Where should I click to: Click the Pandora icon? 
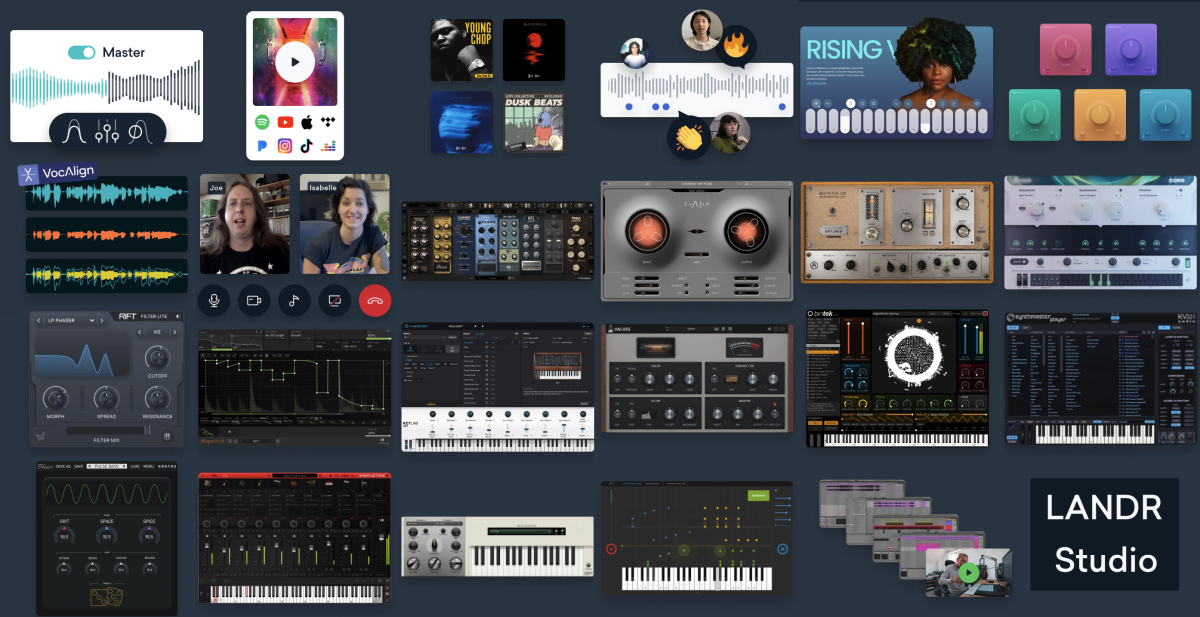tap(262, 146)
